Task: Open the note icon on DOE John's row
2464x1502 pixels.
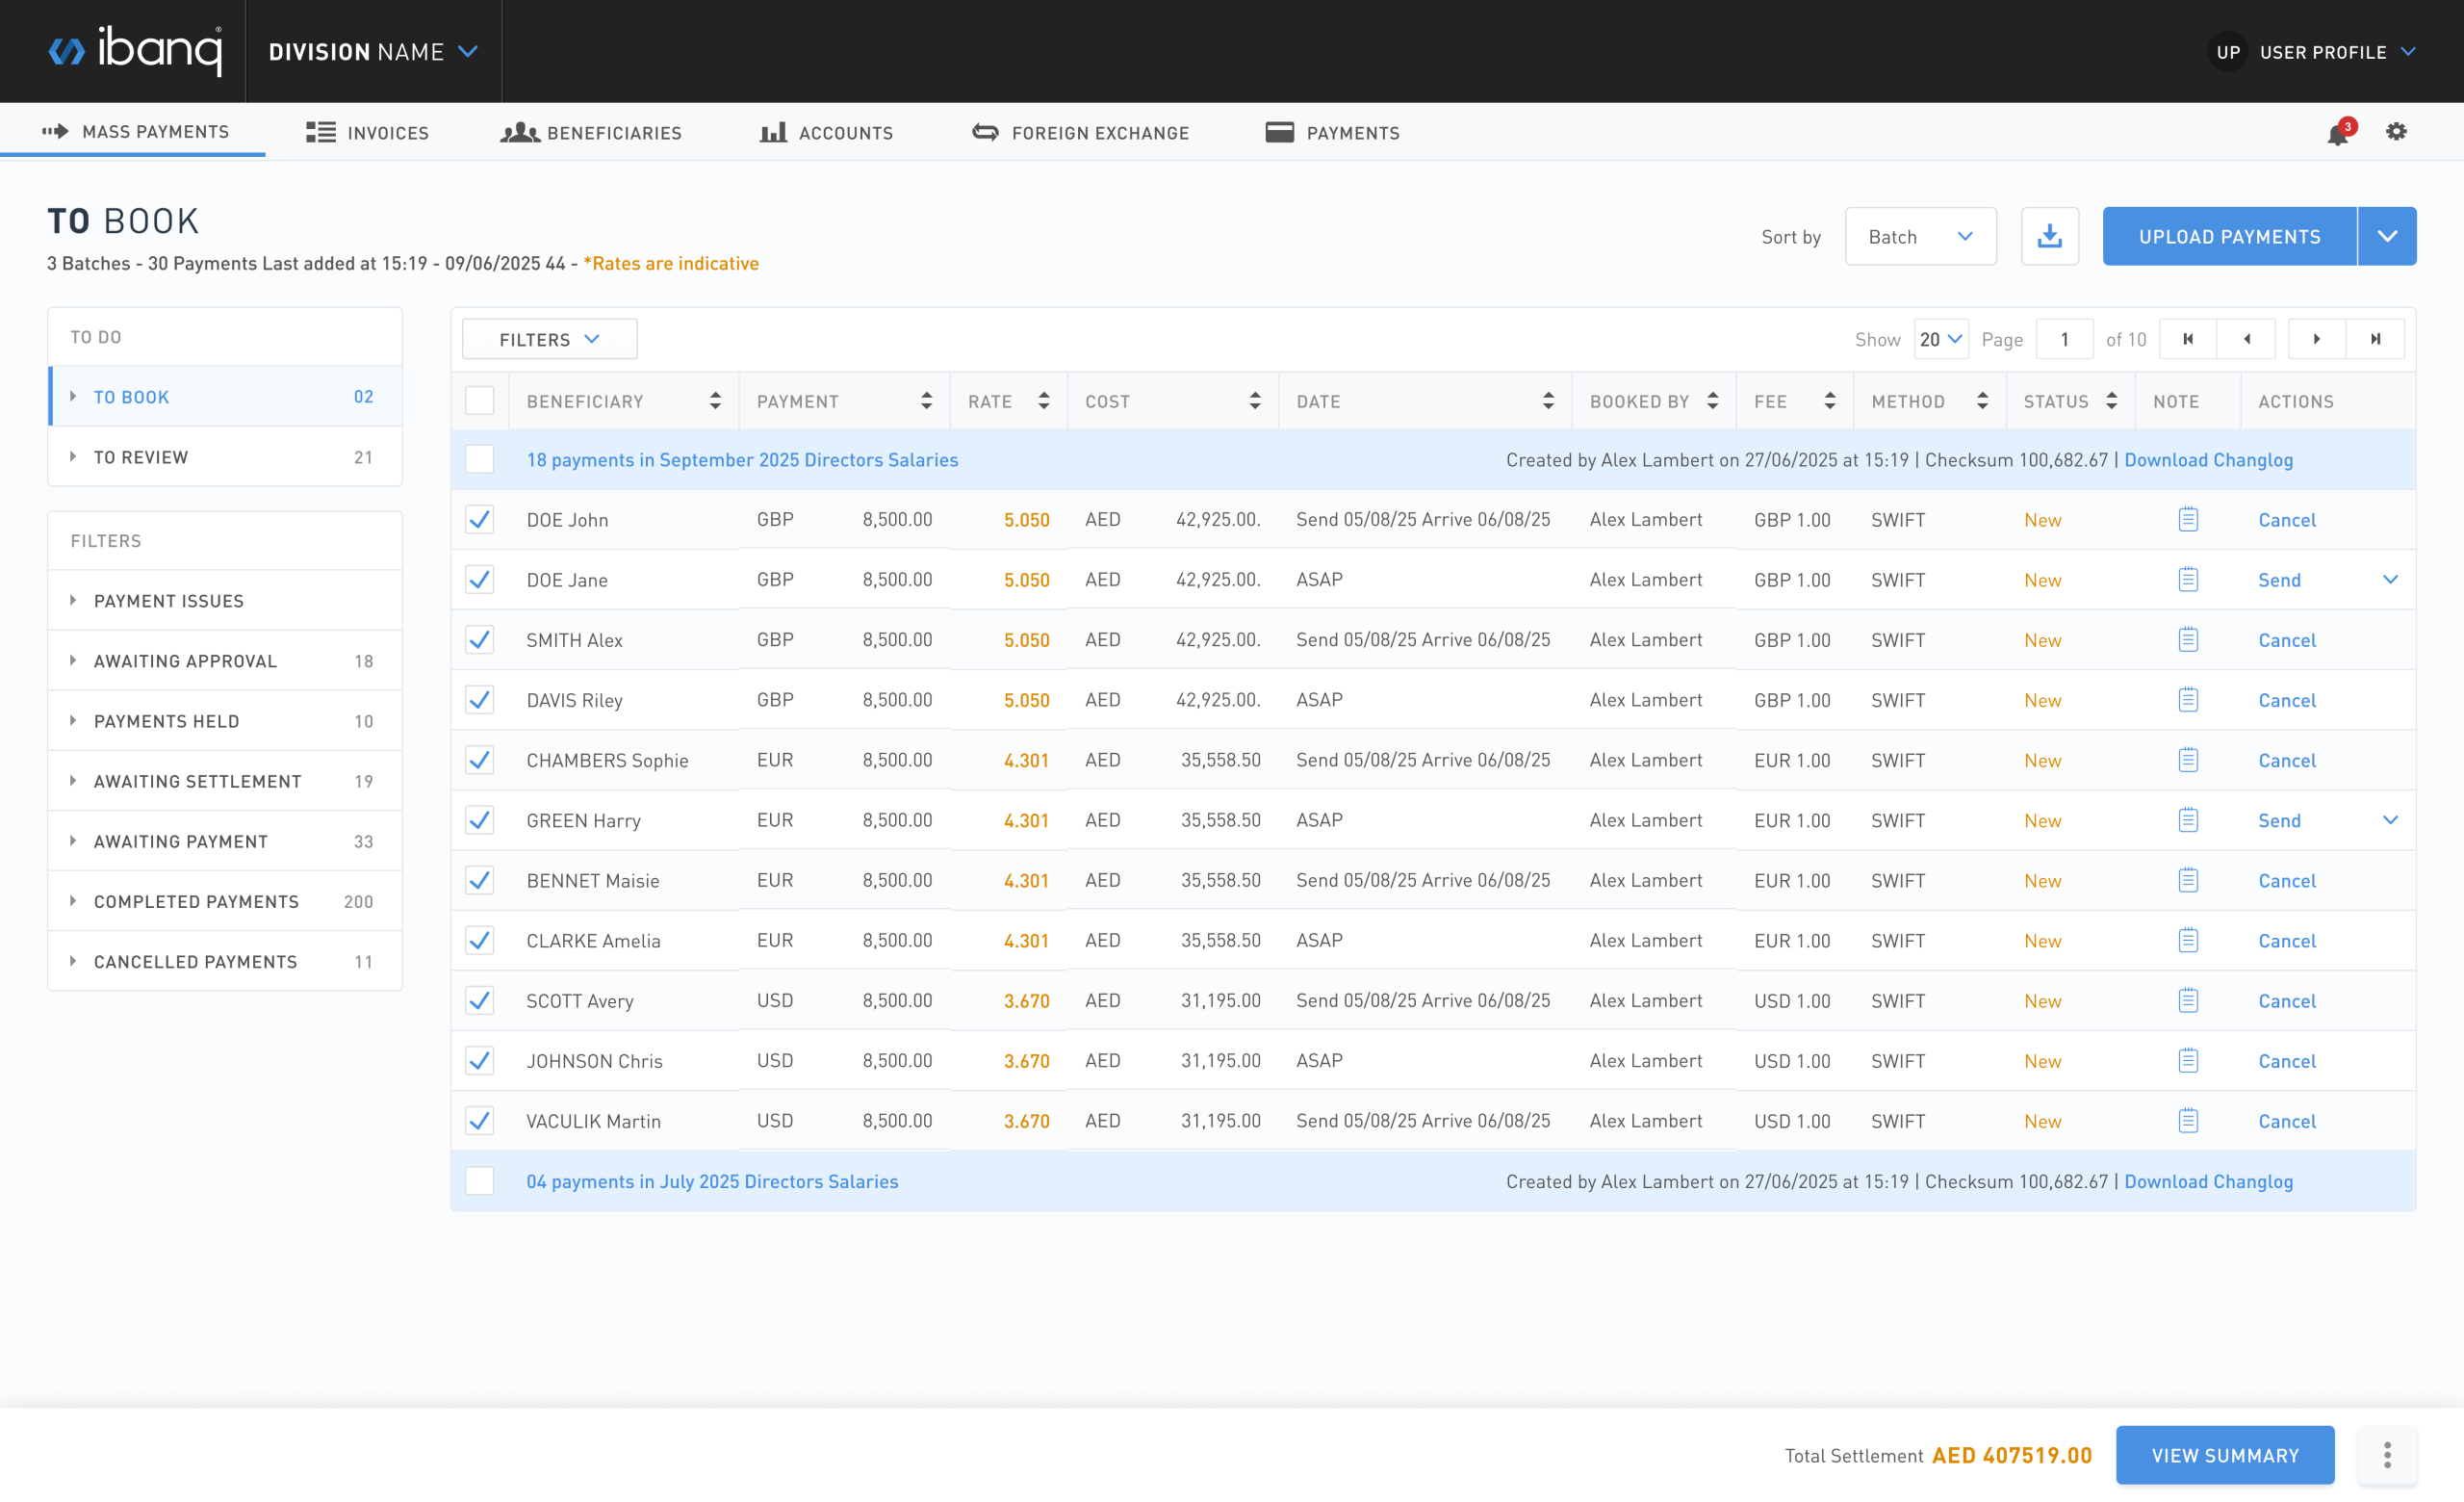Action: (2188, 519)
